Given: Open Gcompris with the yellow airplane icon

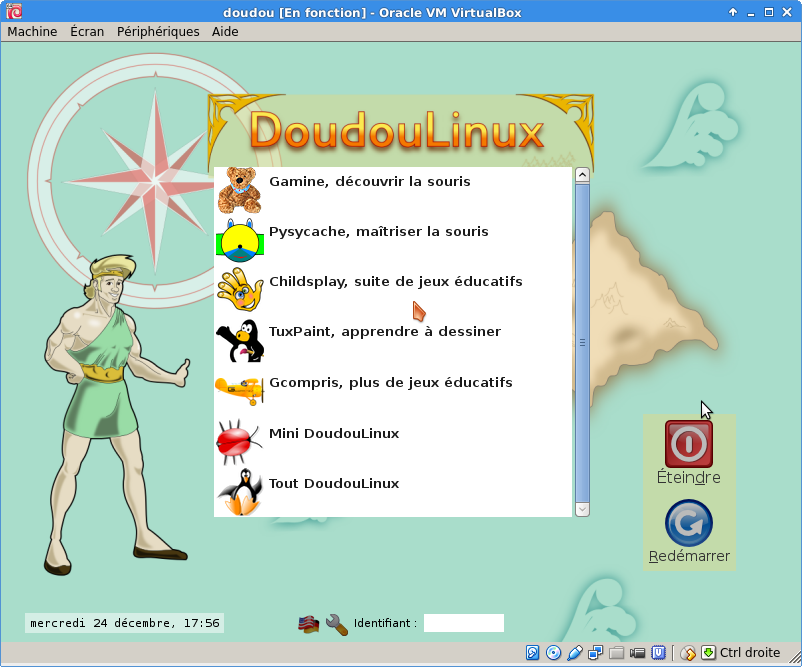Looking at the screenshot, I should pyautogui.click(x=239, y=391).
